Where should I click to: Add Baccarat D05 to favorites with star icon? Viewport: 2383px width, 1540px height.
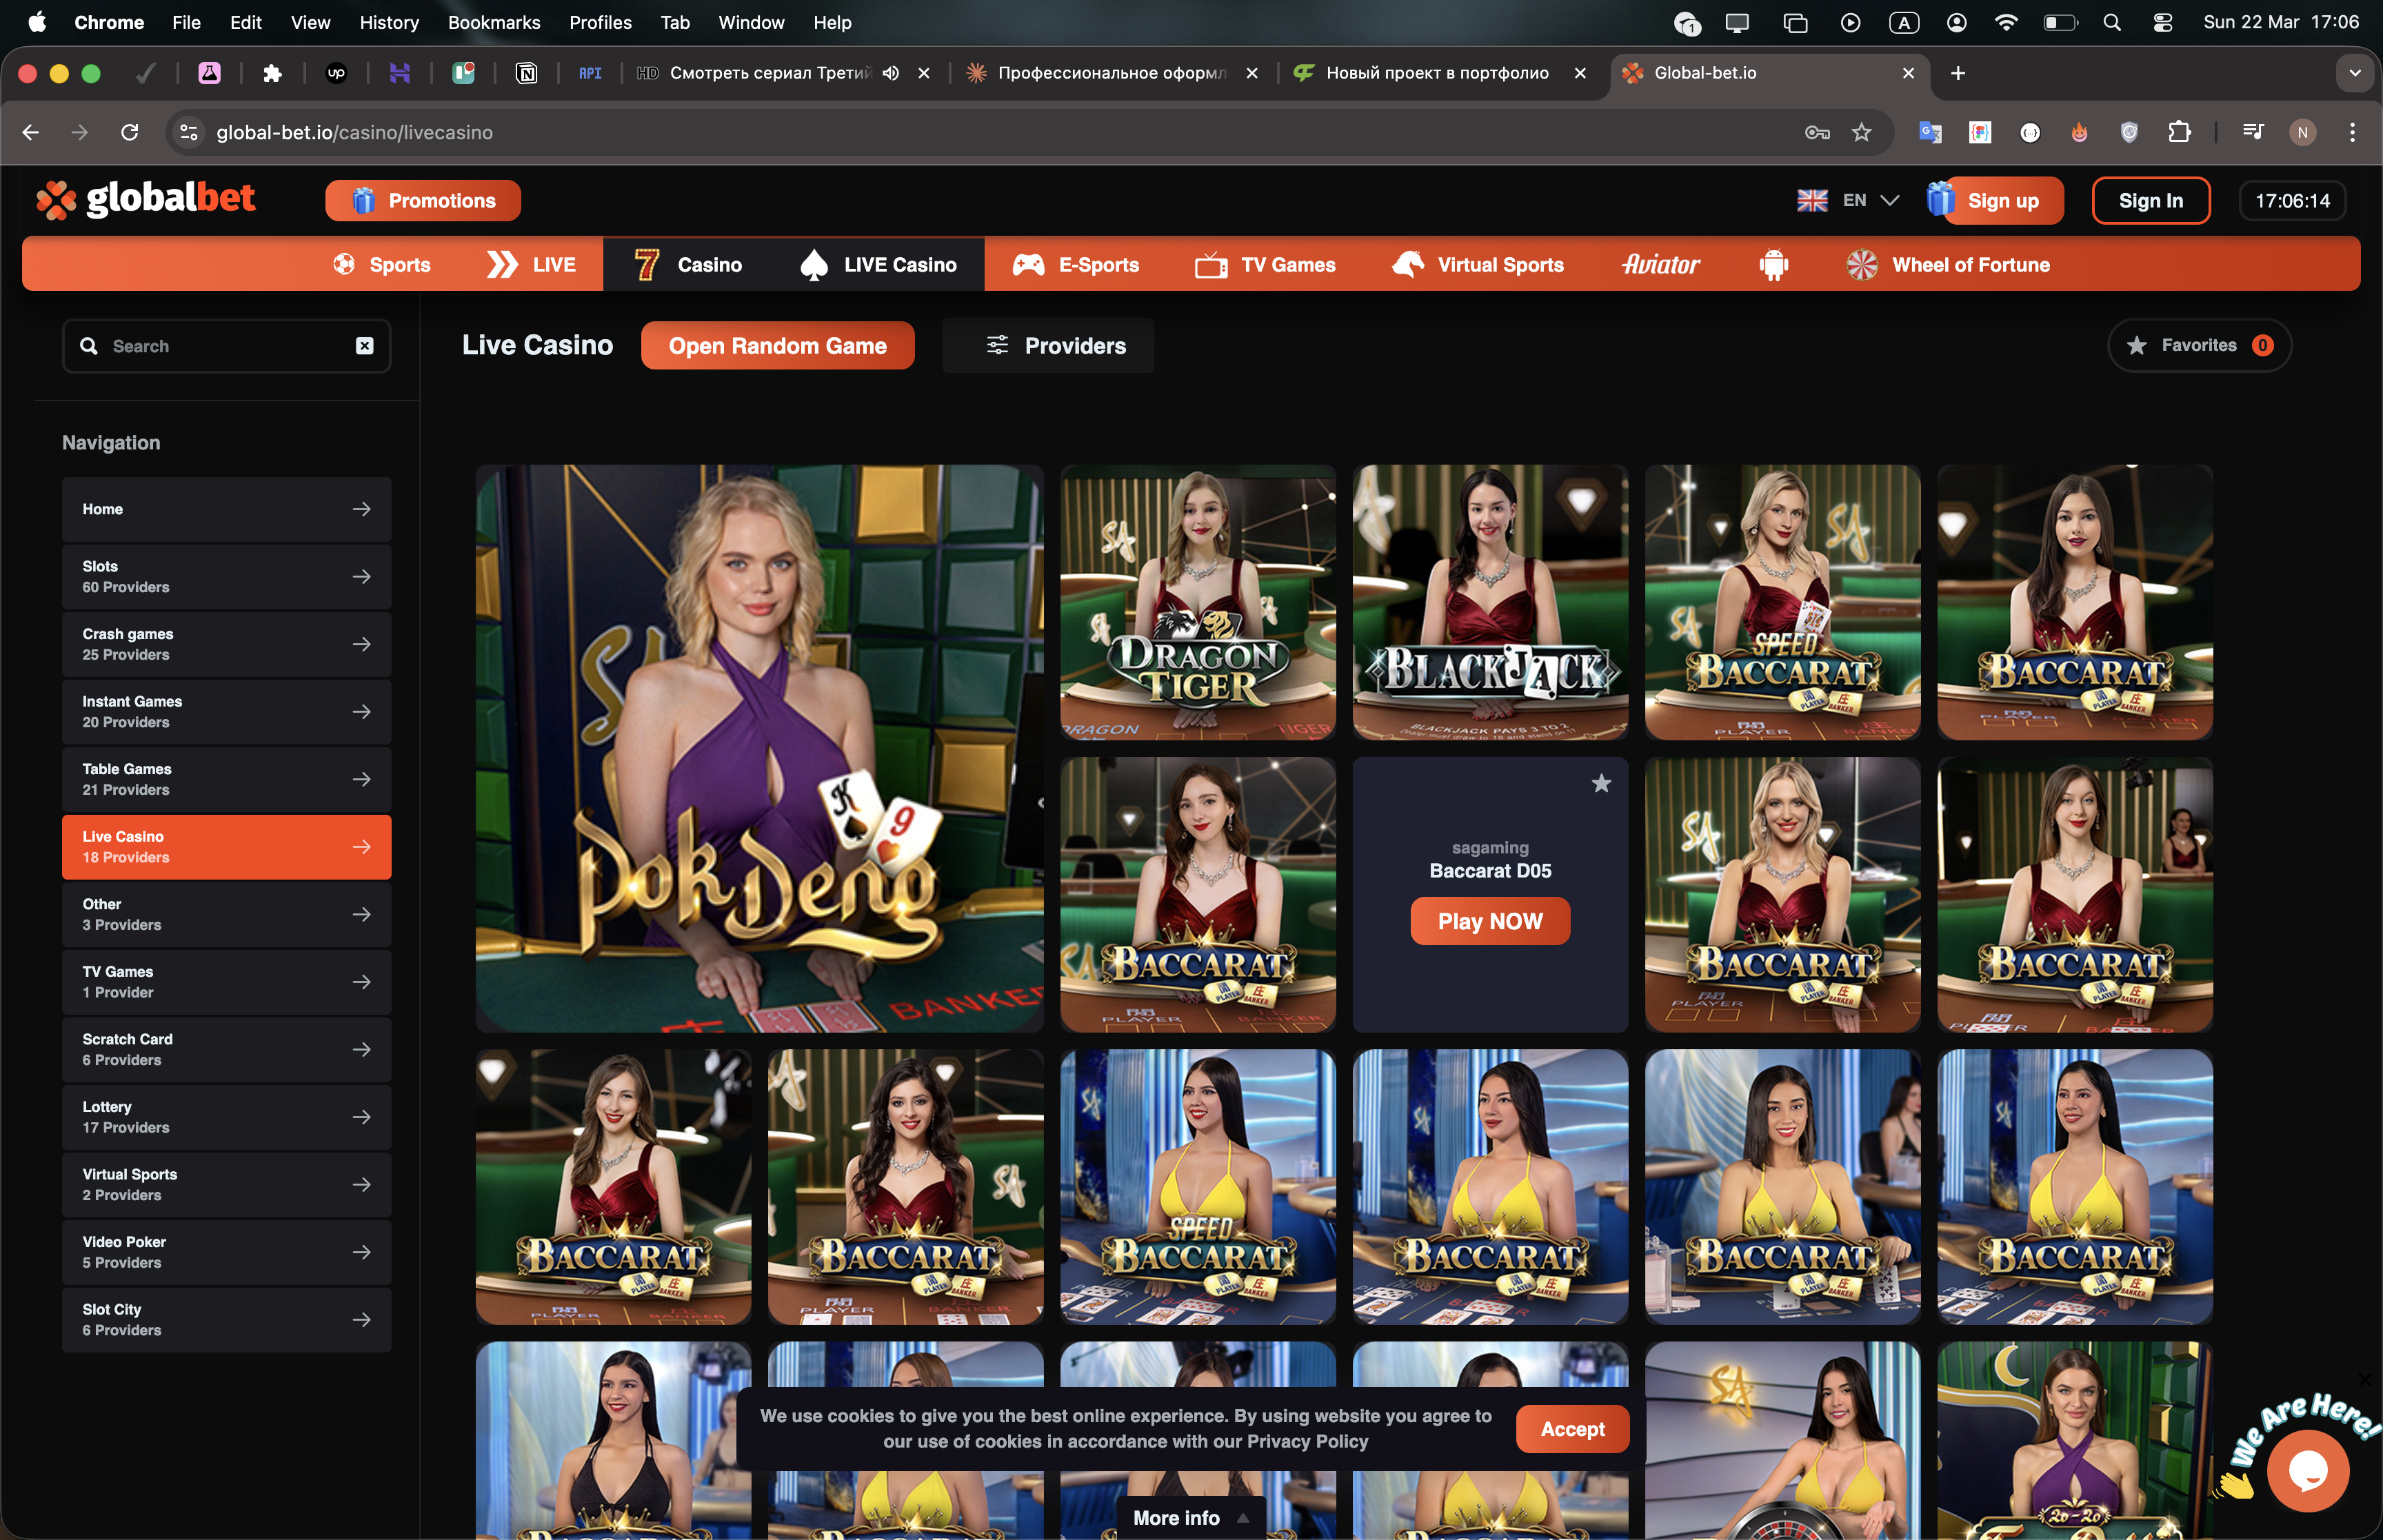coord(1601,783)
